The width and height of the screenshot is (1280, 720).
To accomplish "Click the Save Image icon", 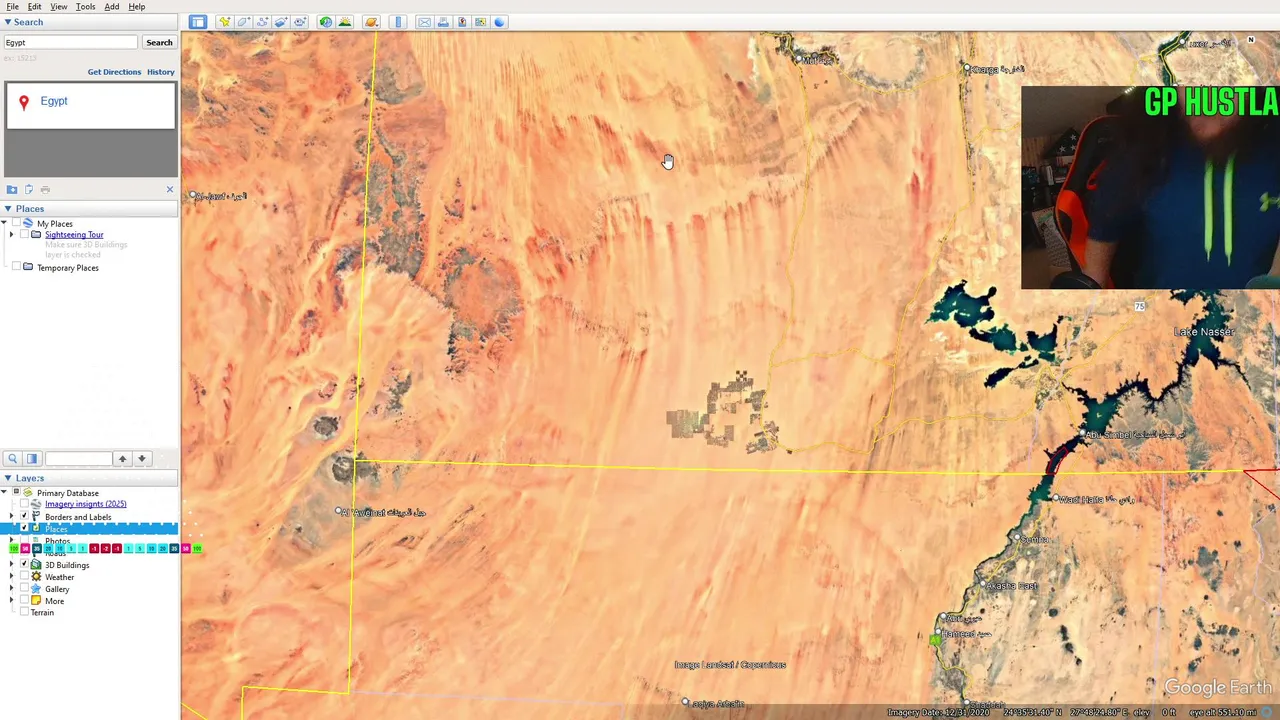I will tap(462, 22).
